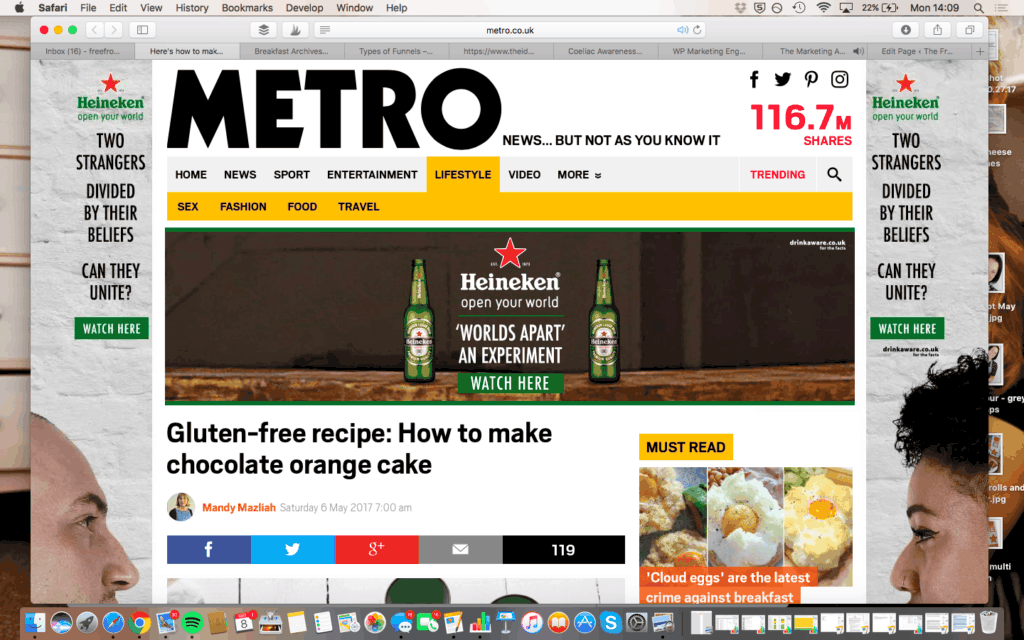The image size is (1024, 640).
Task: Click the author's round avatar photo
Action: [x=181, y=507]
